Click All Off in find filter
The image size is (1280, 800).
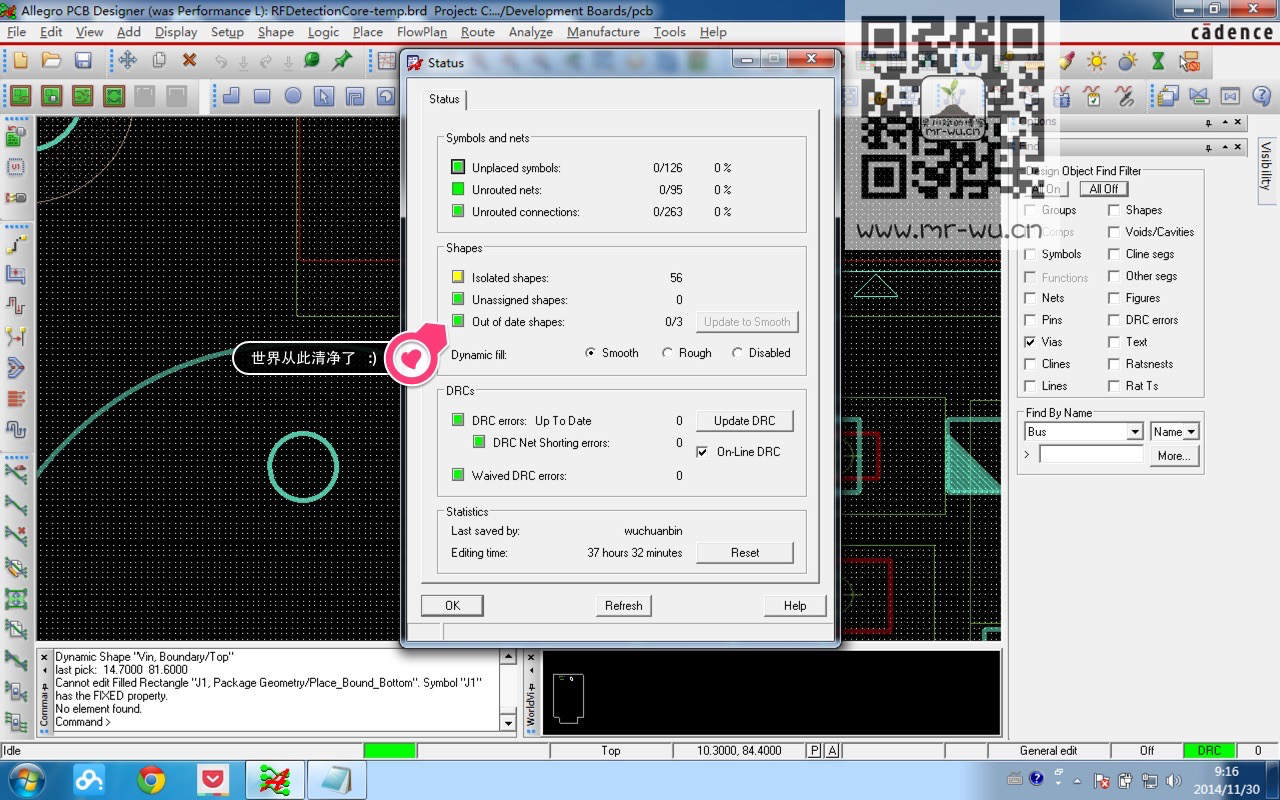click(x=1104, y=189)
